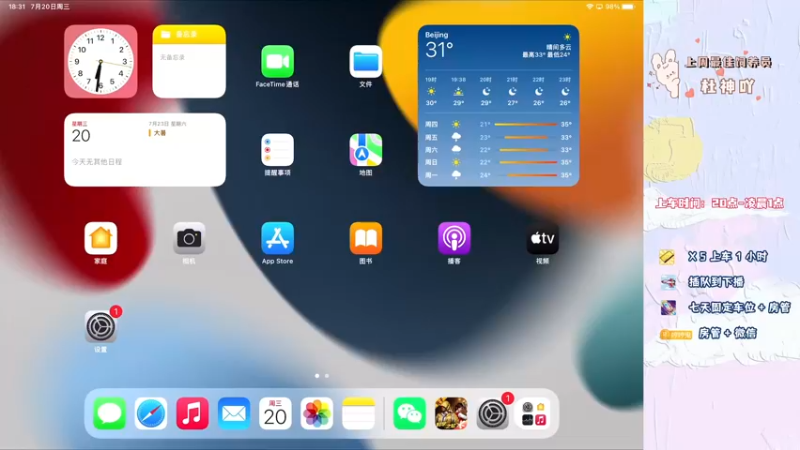Viewport: 800px width, 450px height.
Task: Launch the Camera app
Action: 189,238
